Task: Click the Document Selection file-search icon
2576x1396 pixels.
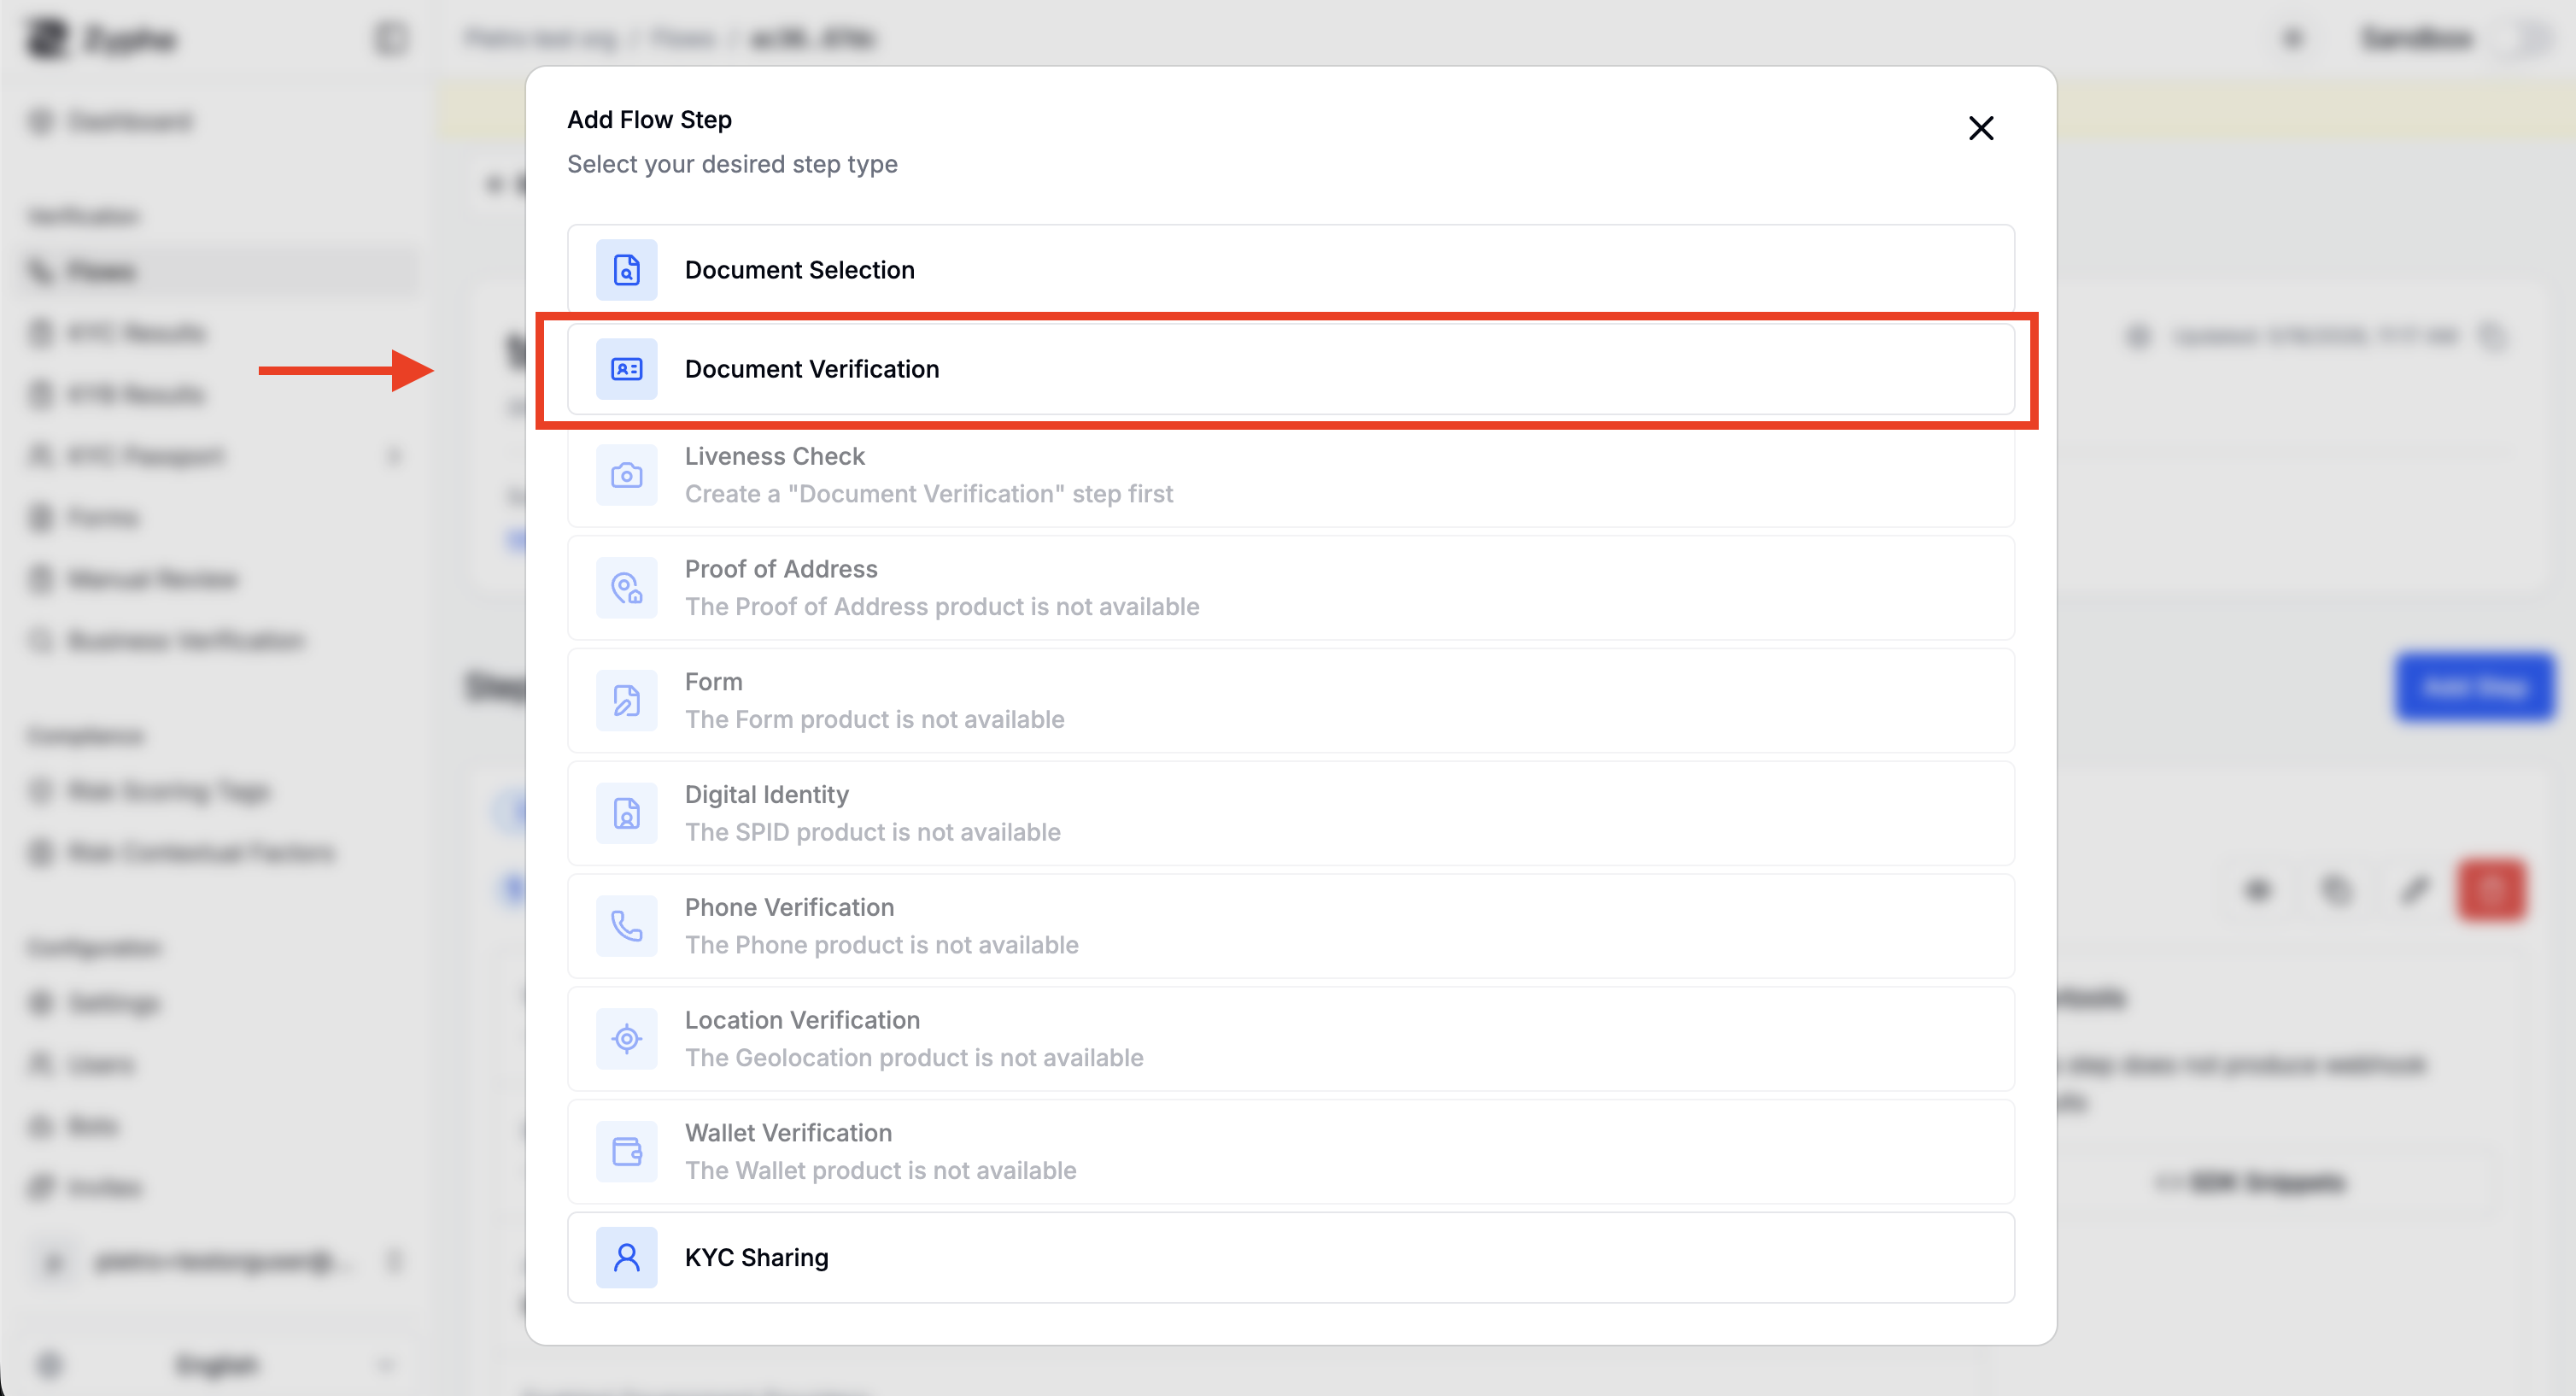Action: point(627,270)
